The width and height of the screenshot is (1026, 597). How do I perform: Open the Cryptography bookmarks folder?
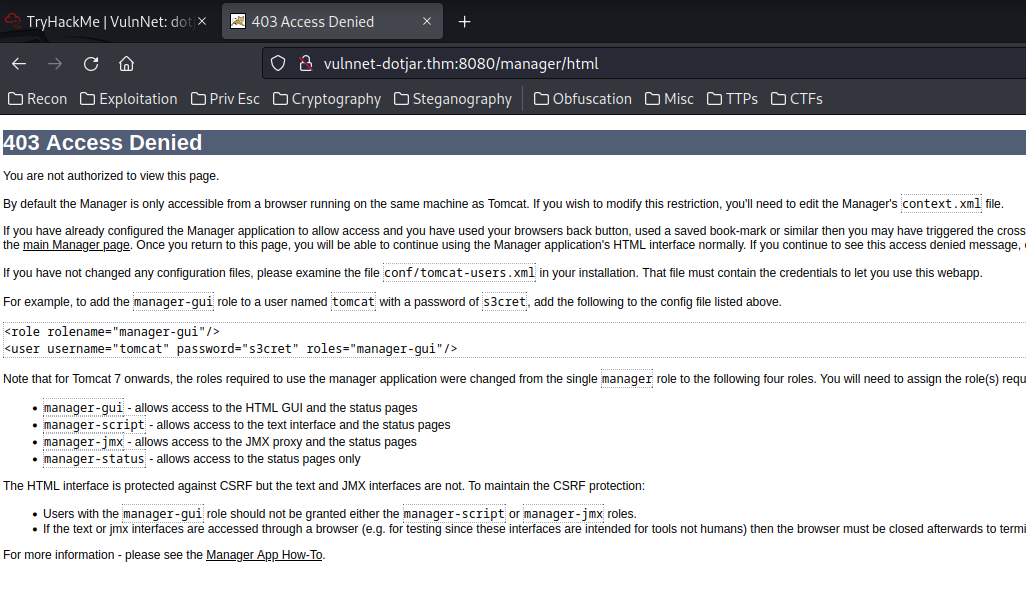tap(327, 99)
